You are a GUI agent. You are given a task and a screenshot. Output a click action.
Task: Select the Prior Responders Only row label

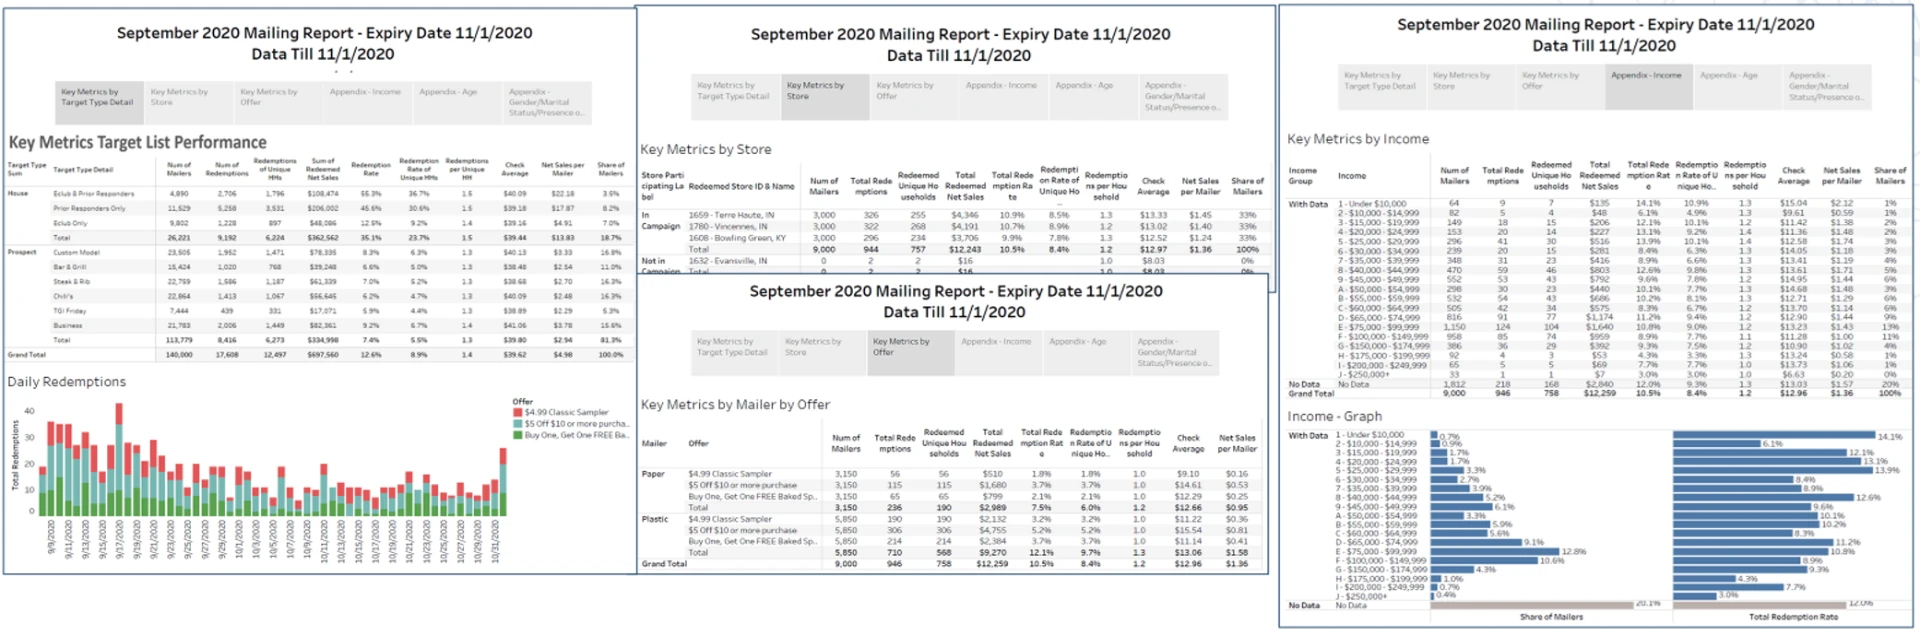[x=89, y=209]
